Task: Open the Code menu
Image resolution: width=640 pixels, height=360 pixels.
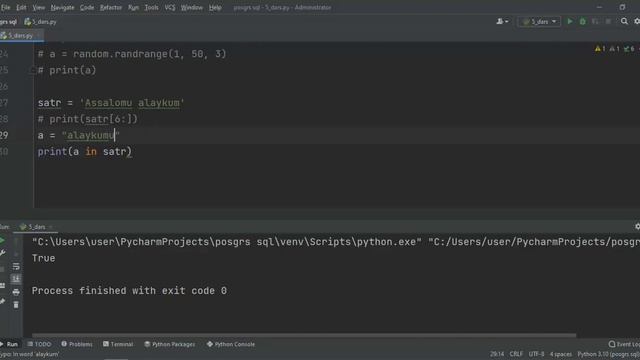Action: coord(87,7)
